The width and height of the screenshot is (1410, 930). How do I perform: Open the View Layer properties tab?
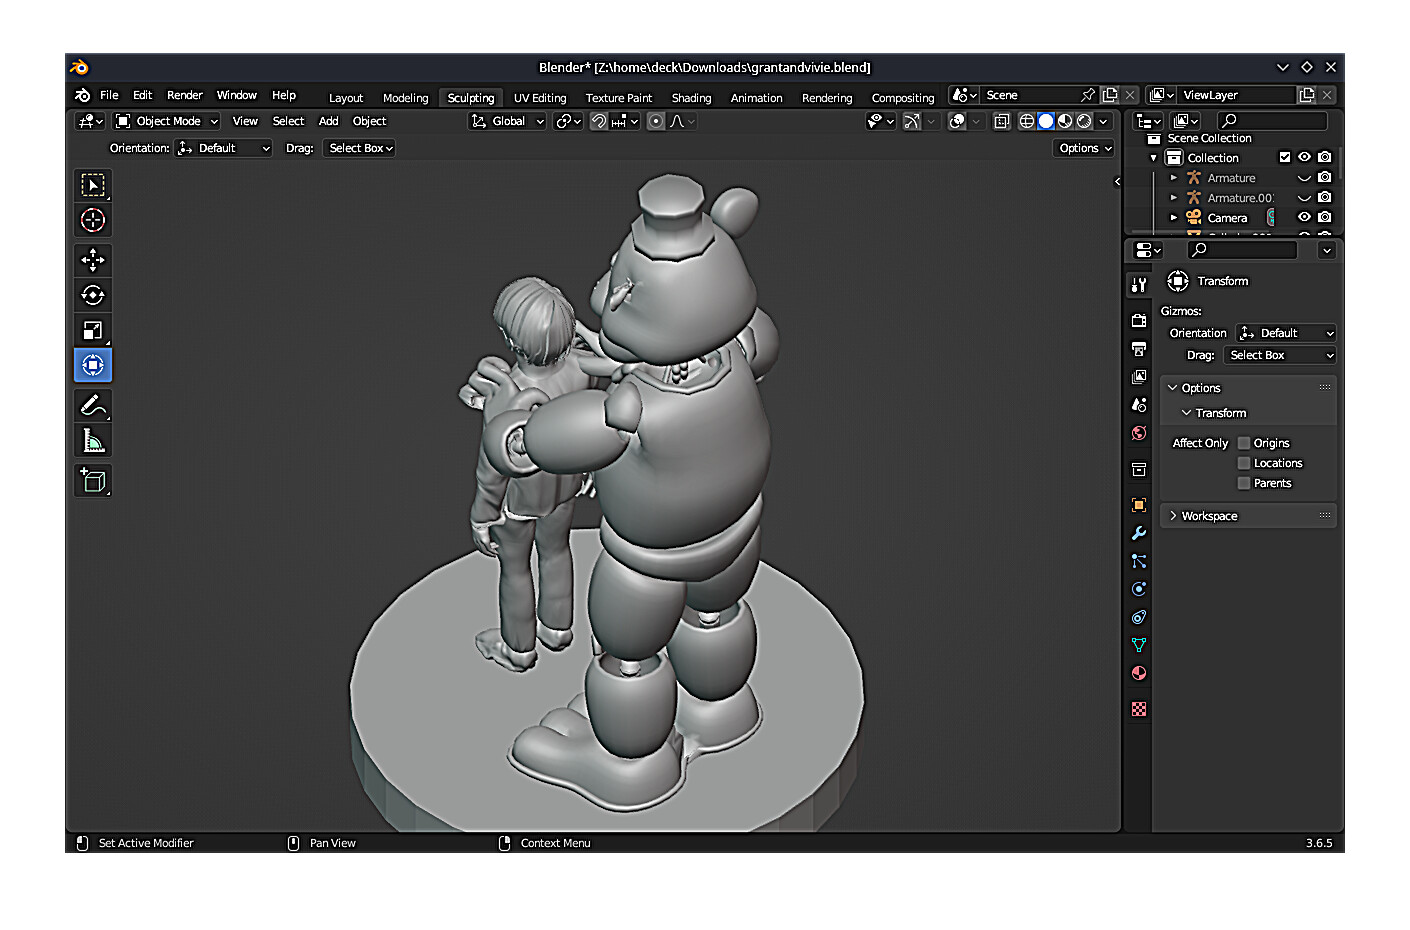(x=1138, y=377)
